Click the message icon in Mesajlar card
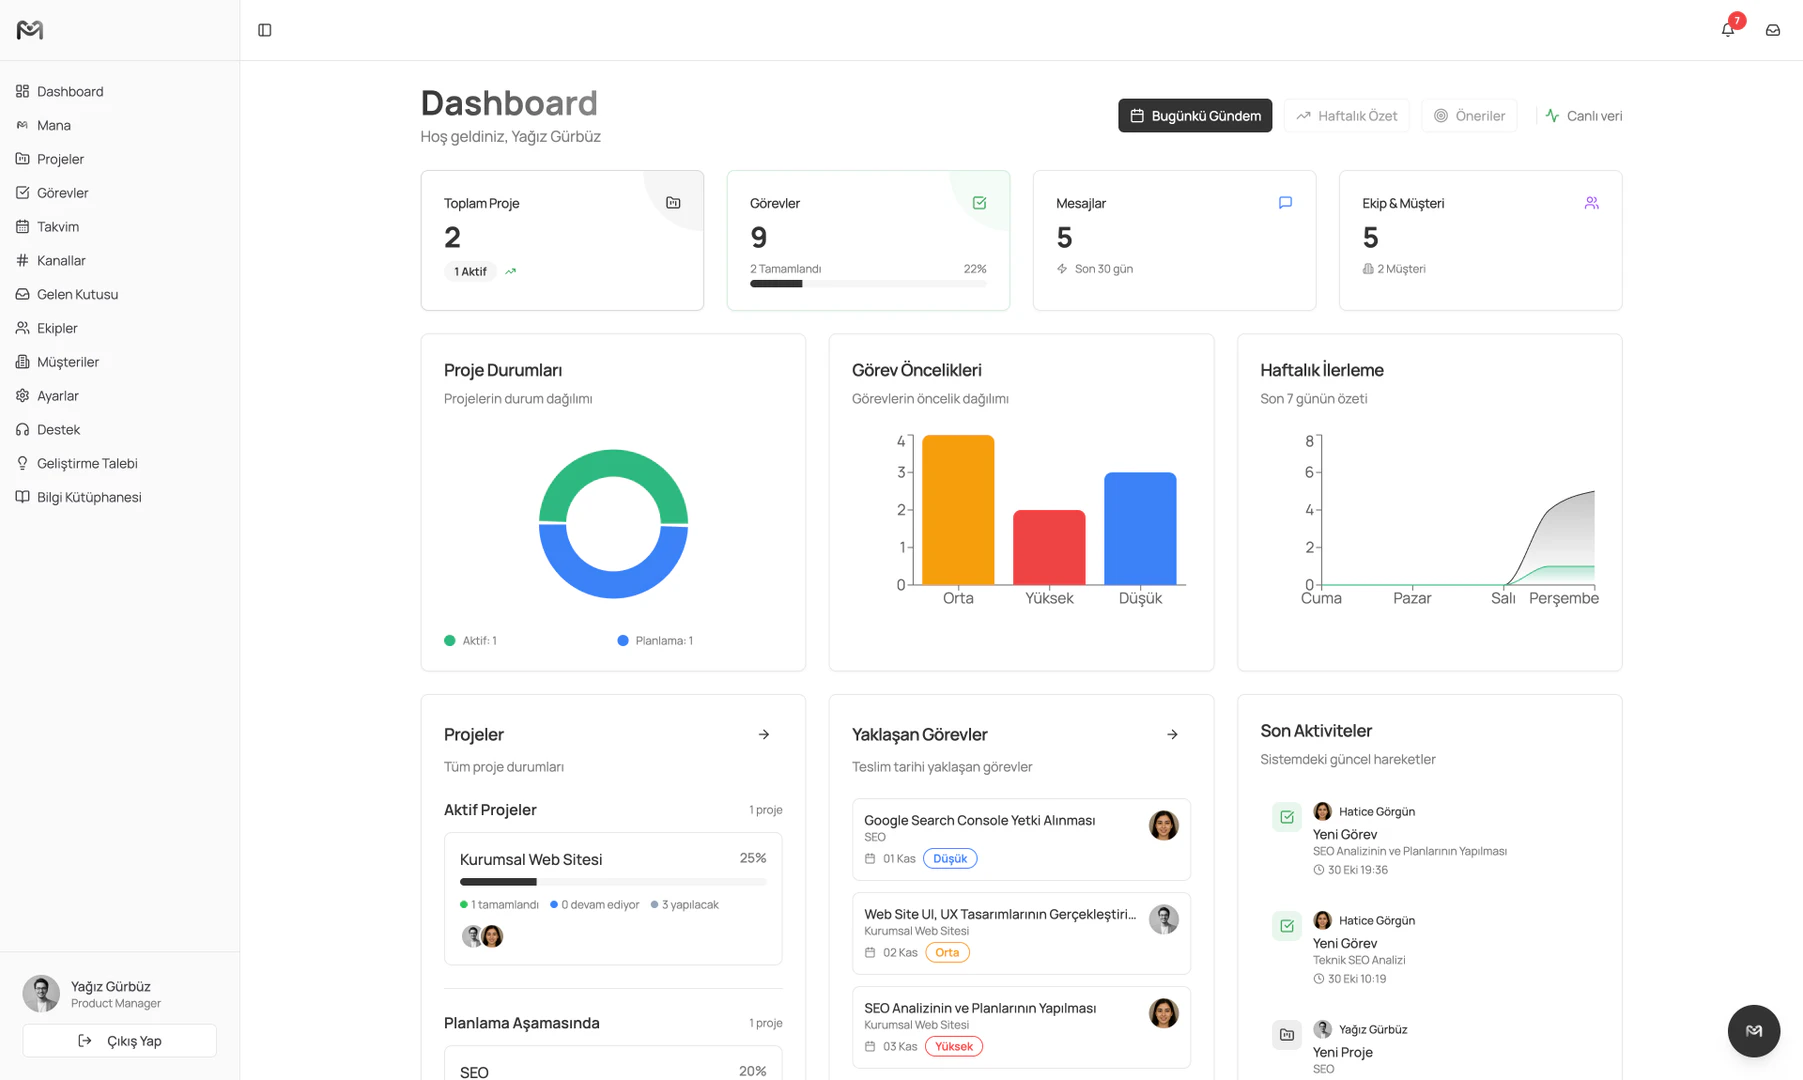Viewport: 1803px width, 1080px height. click(1285, 203)
